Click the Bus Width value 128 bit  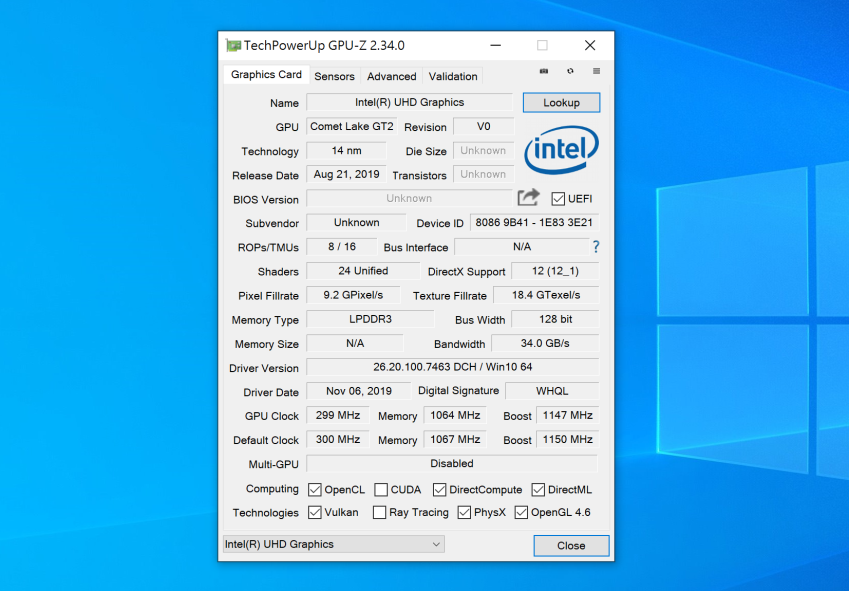[x=555, y=319]
